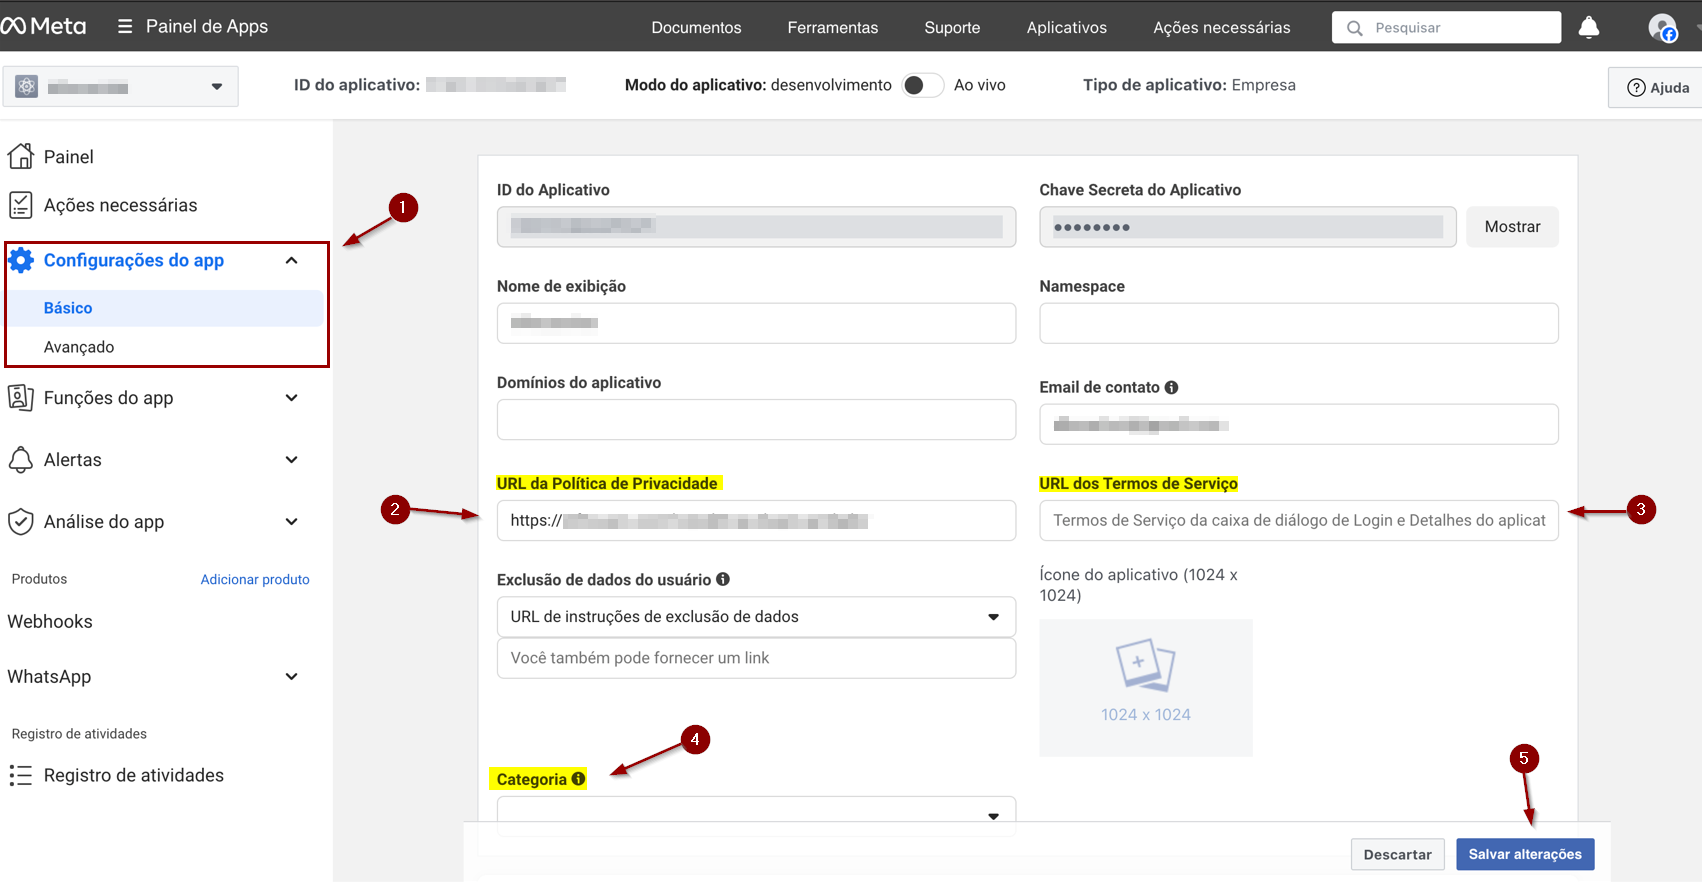Click the URL dos Termos de Serviço field
1702x882 pixels.
1298,521
